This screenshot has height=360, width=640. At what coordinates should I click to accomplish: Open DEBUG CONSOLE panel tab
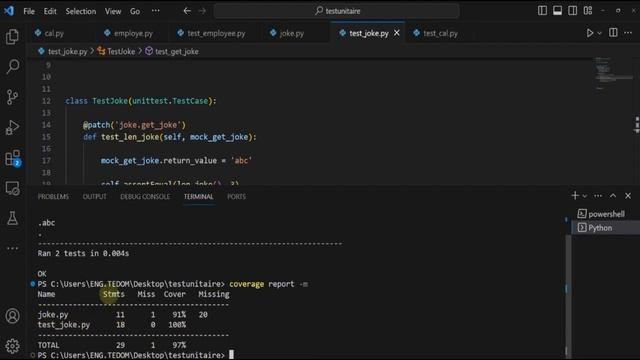145,197
